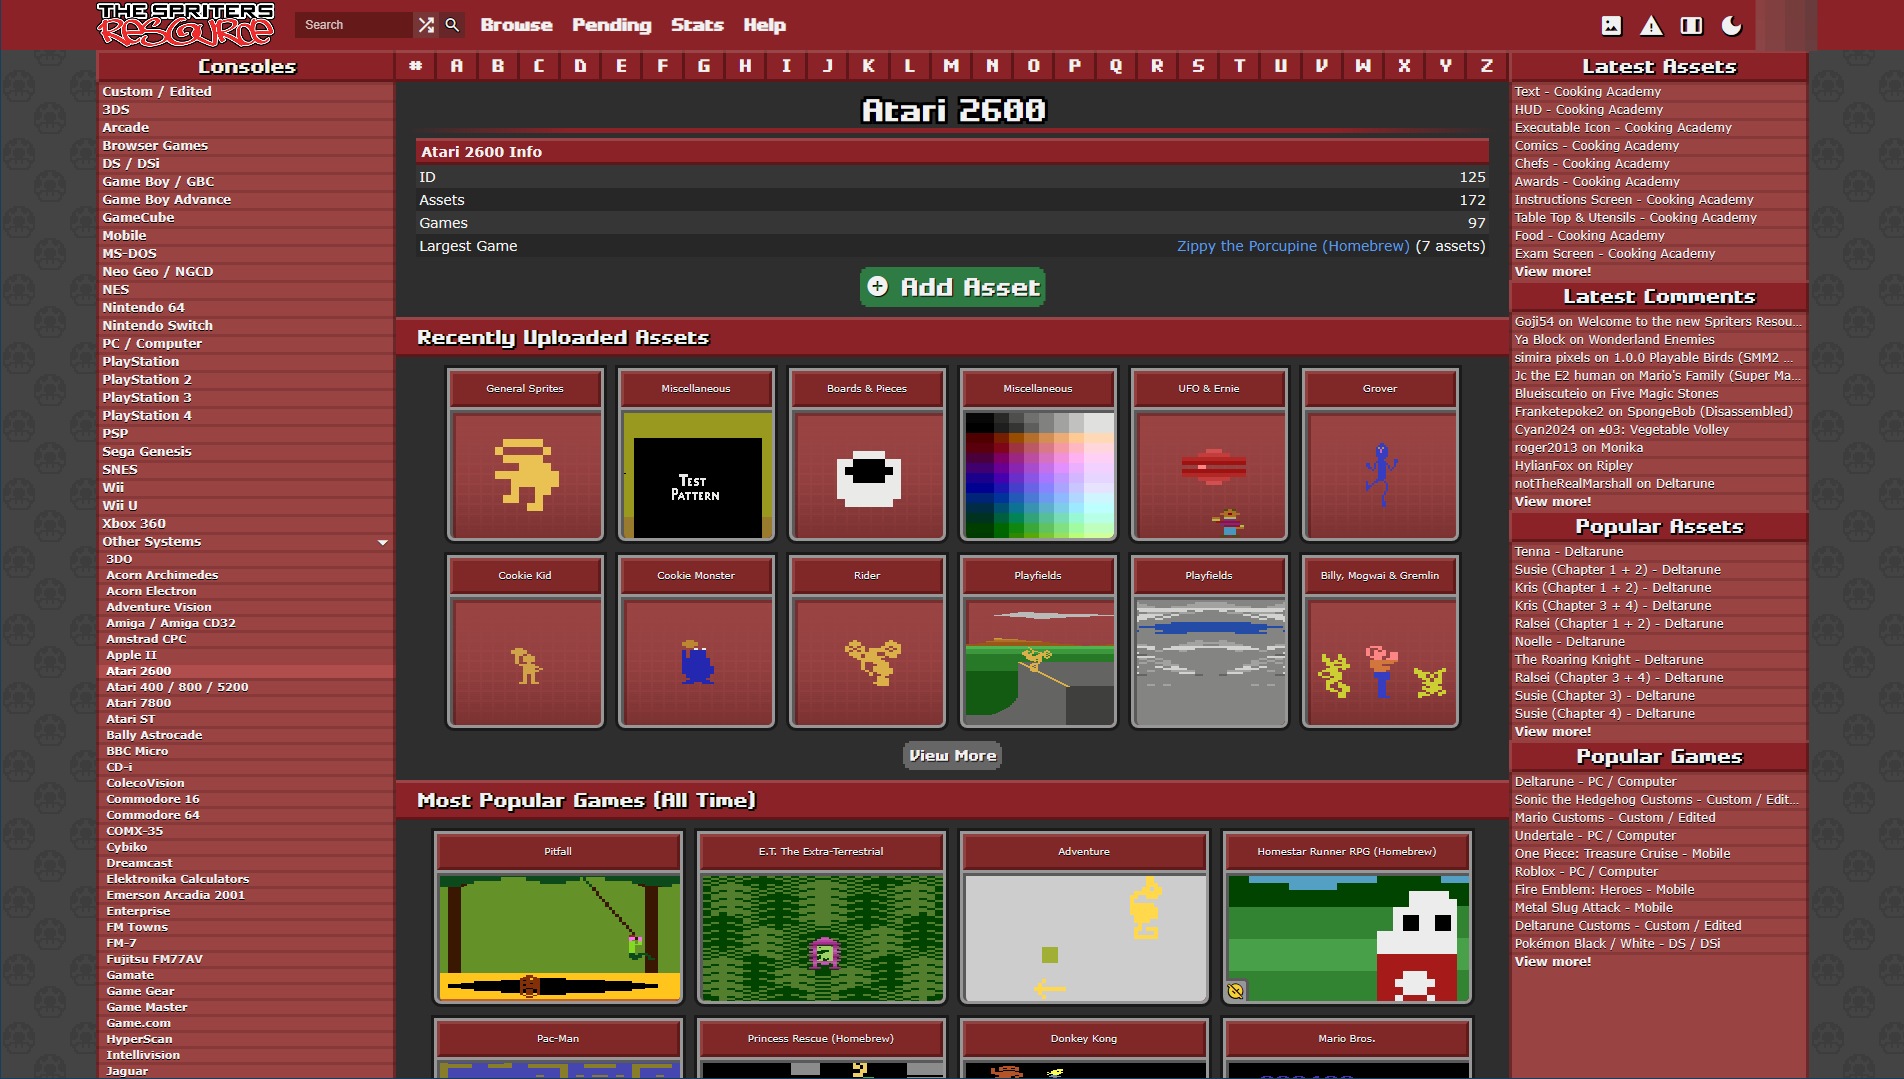Select the letter P filter tab
This screenshot has width=1904, height=1079.
click(1074, 66)
